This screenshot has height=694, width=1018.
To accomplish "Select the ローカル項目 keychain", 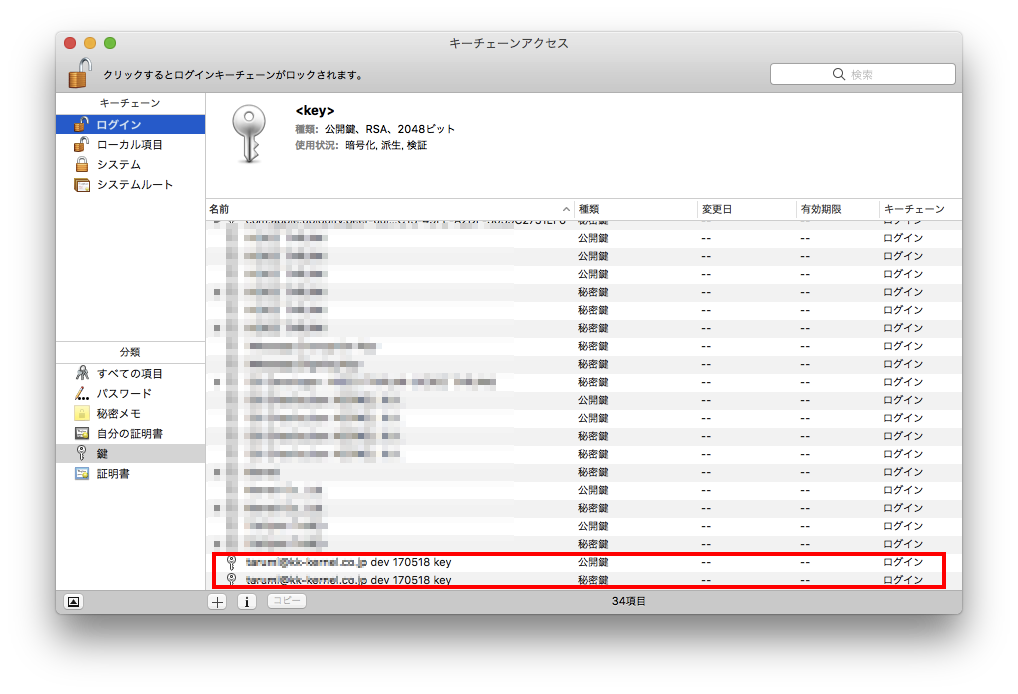I will coord(129,145).
